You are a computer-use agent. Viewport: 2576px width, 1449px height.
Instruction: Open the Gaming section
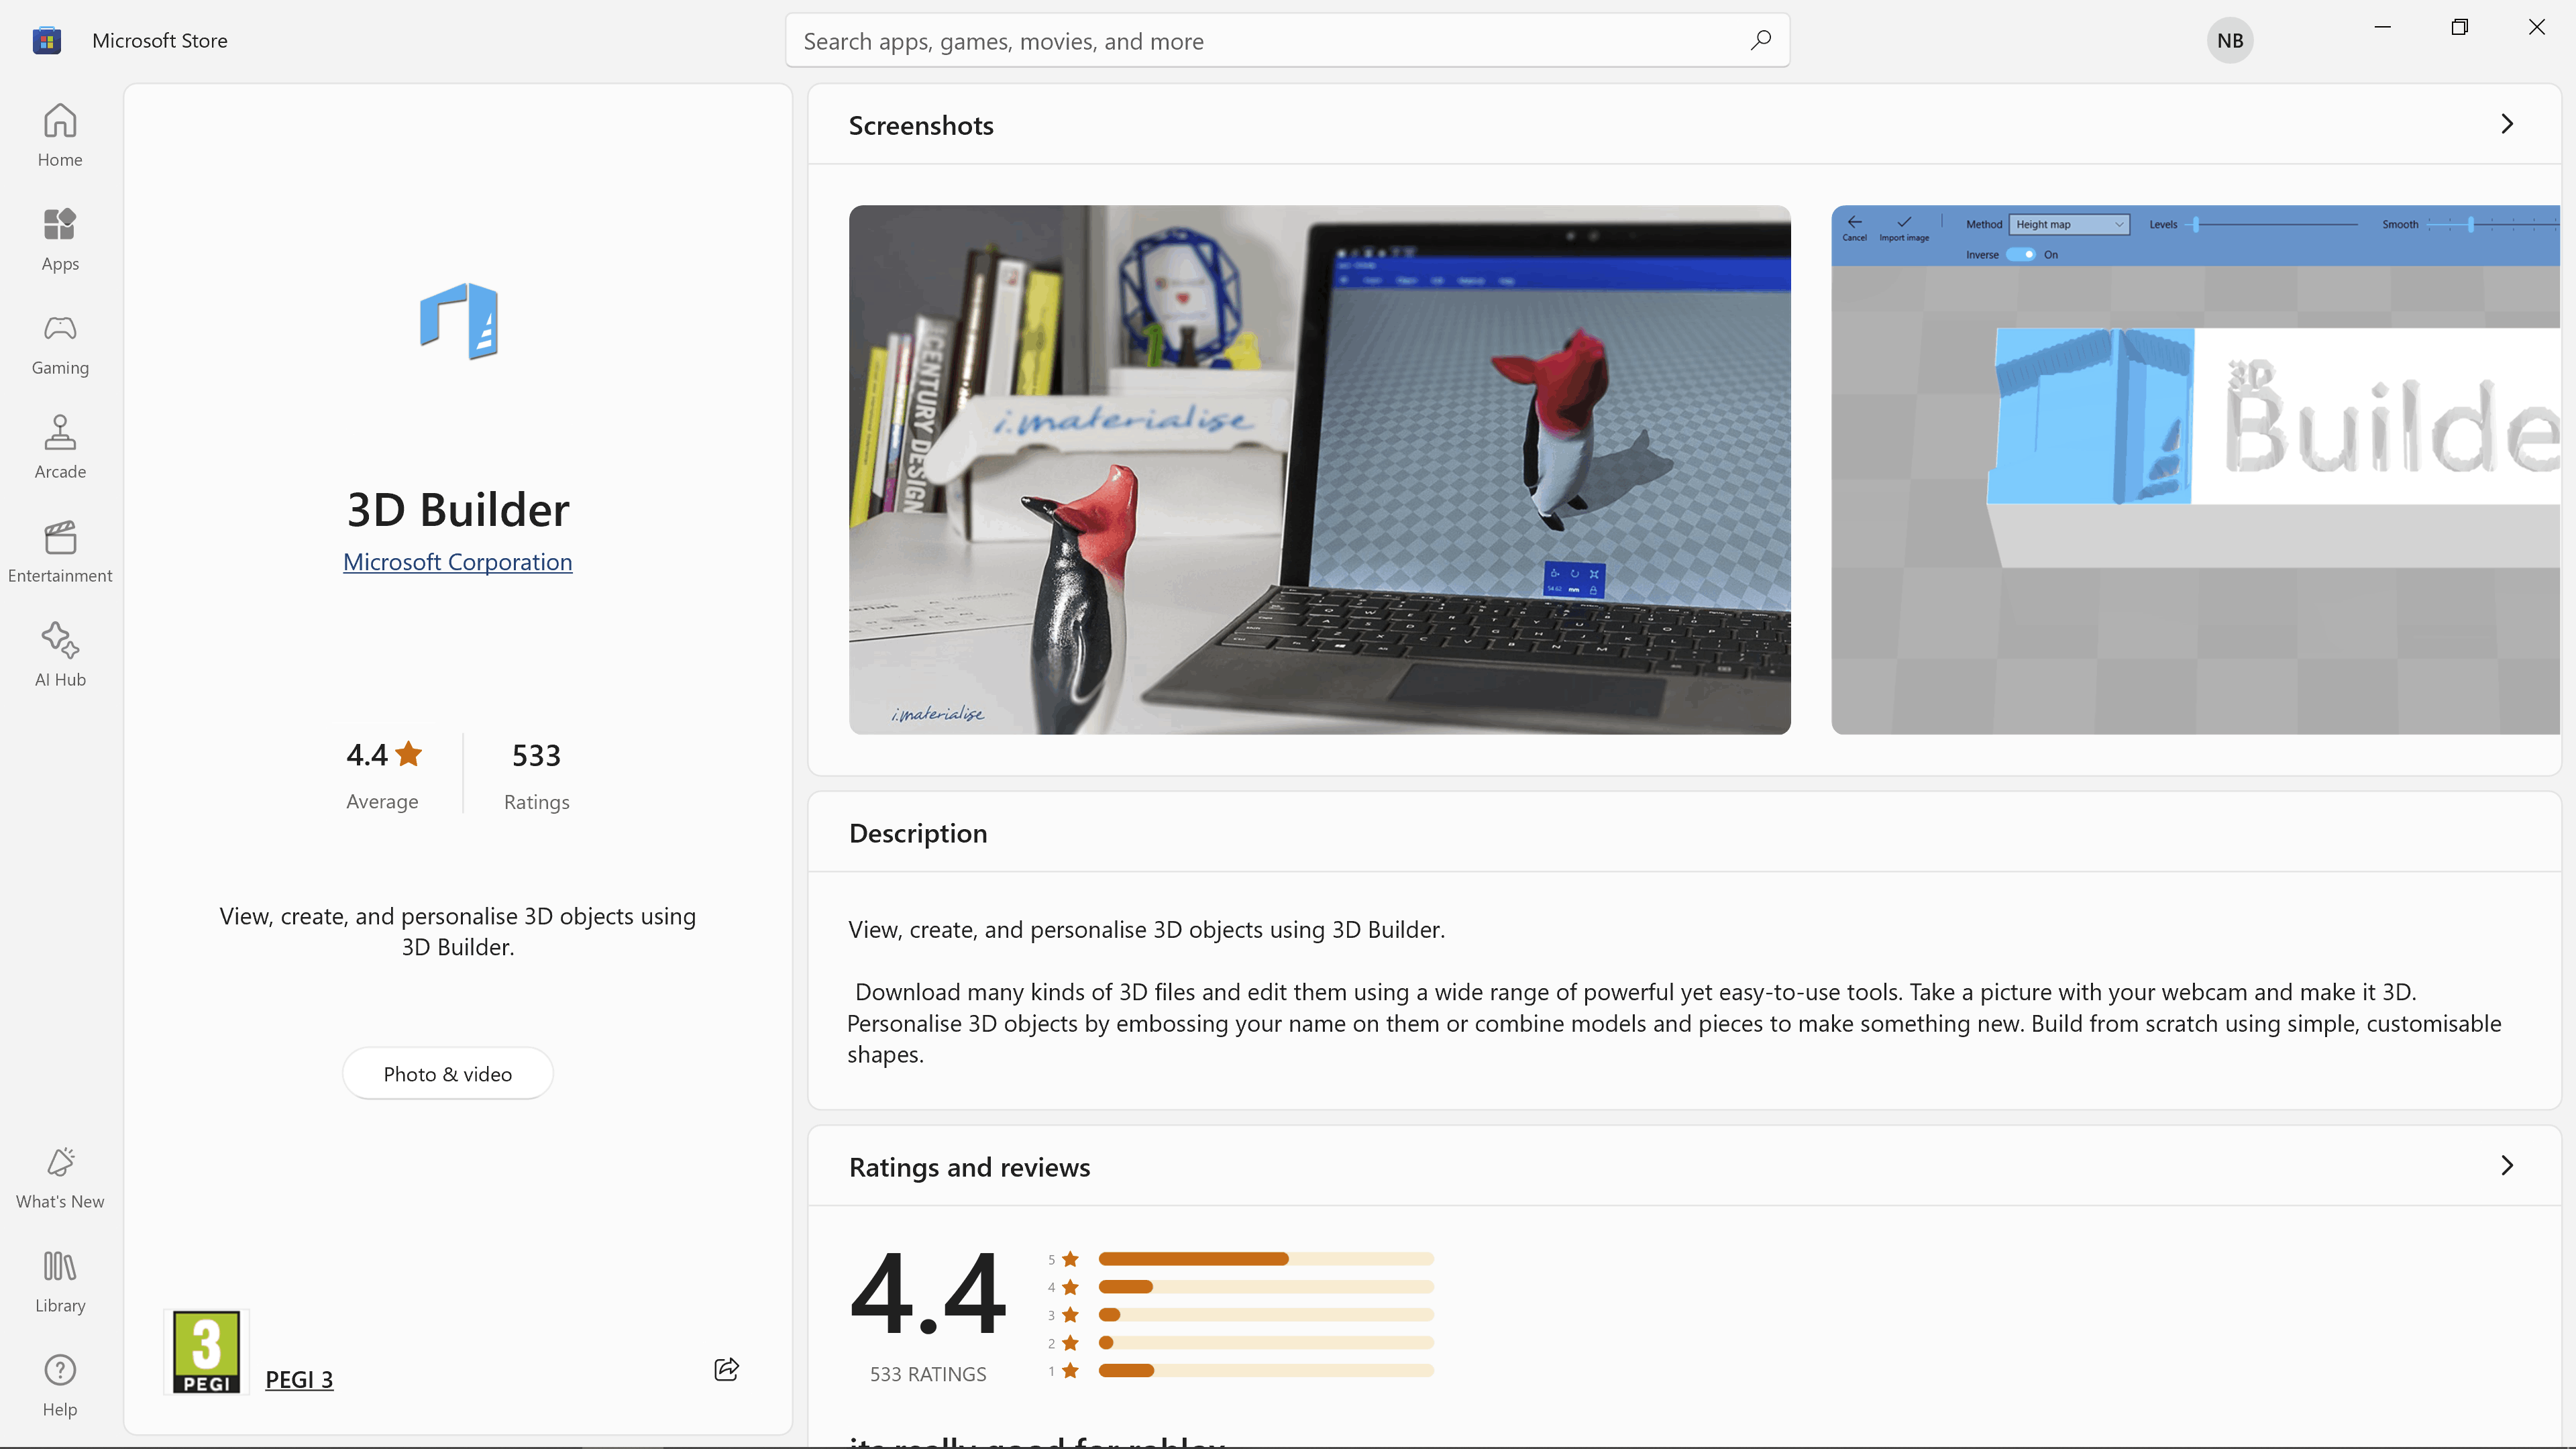60,343
